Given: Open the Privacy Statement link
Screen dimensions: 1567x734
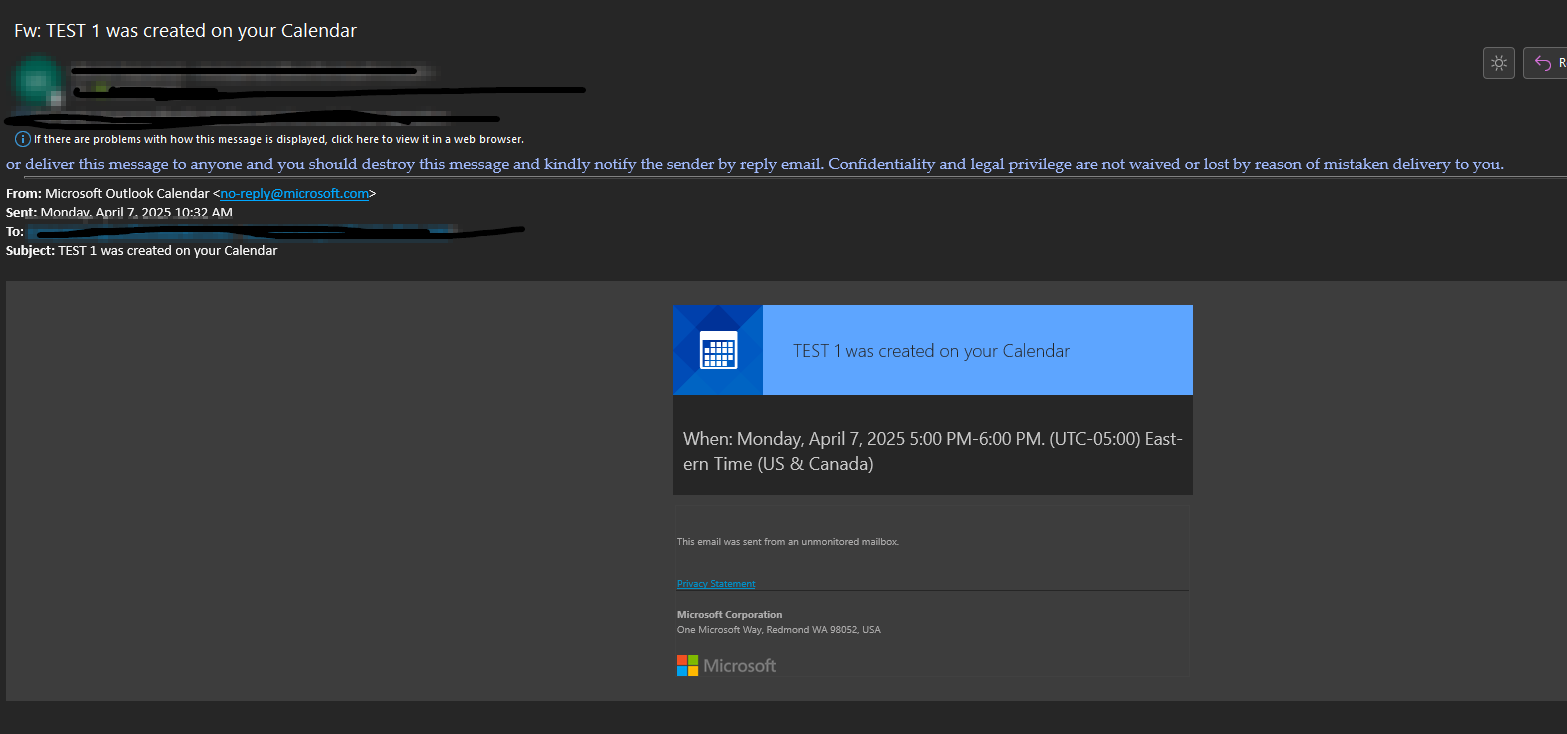Looking at the screenshot, I should (x=716, y=584).
